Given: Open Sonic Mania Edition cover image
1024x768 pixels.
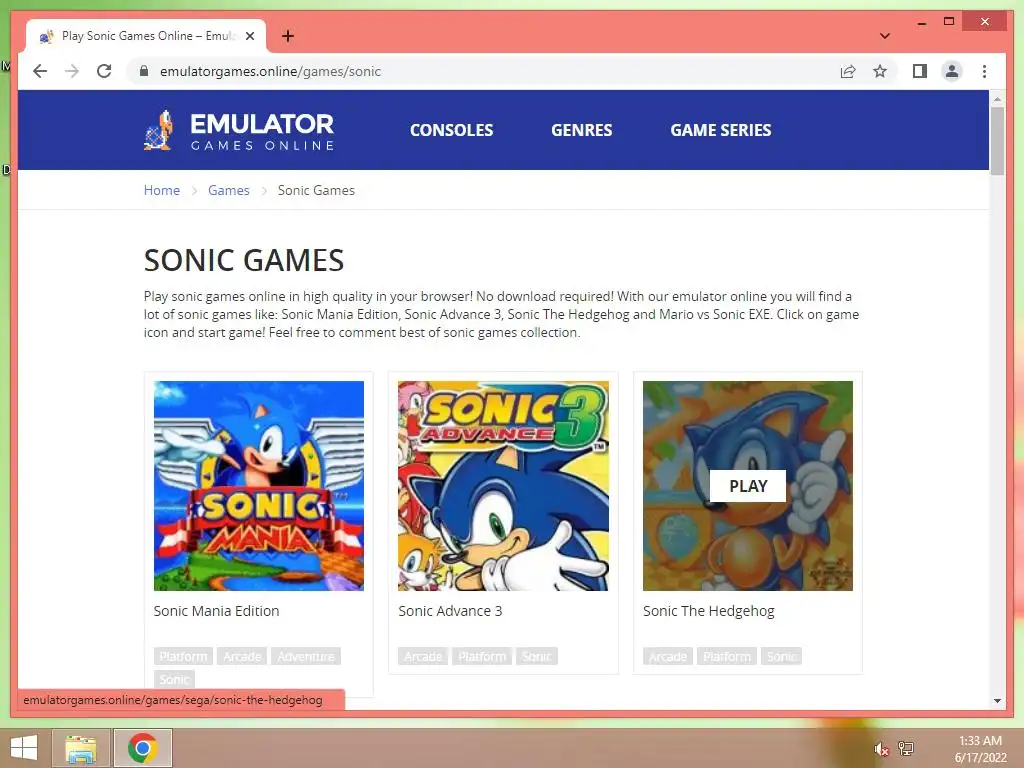Looking at the screenshot, I should 259,486.
